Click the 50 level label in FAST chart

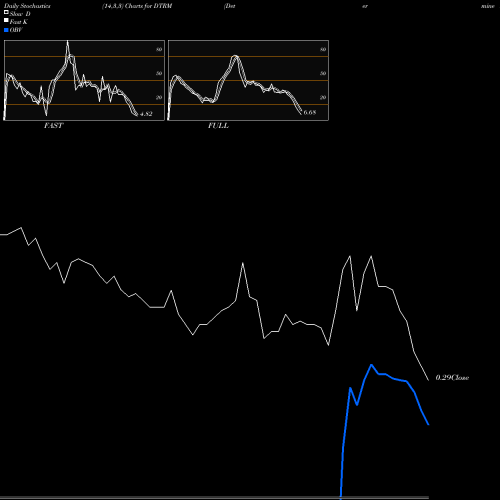pyautogui.click(x=159, y=73)
